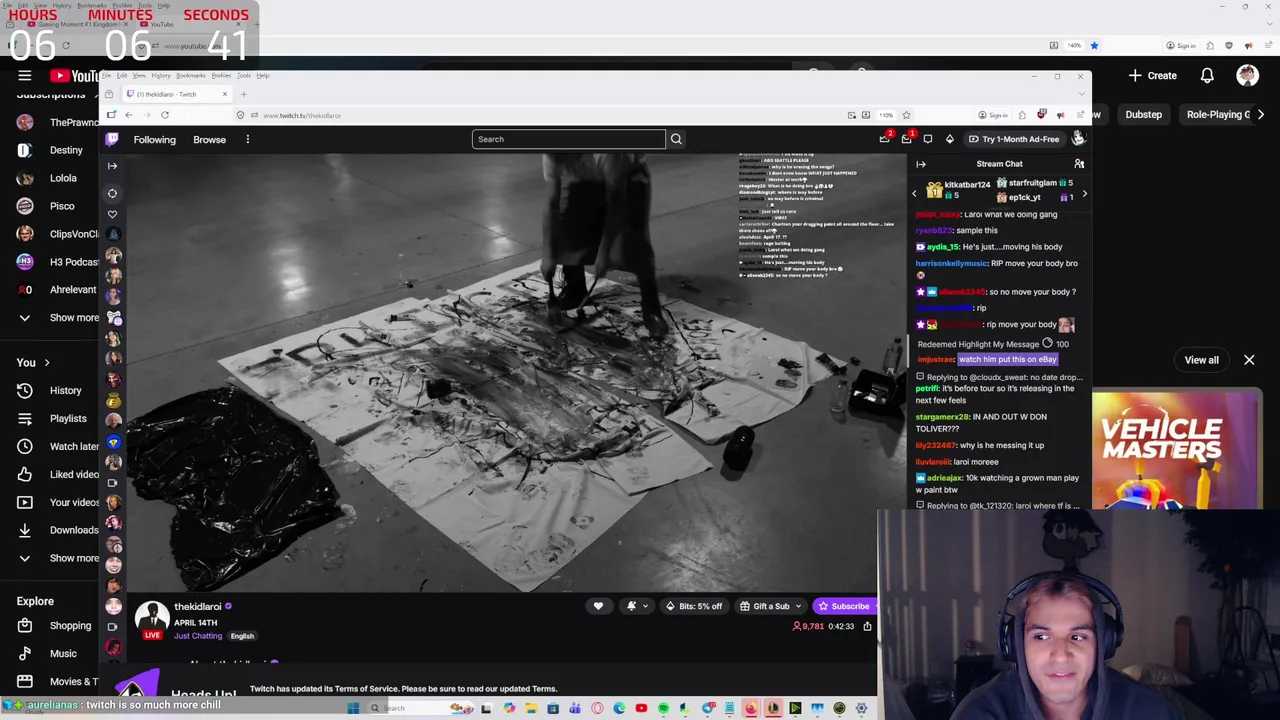This screenshot has height=720, width=1280.
Task: Click the blue bookmark star in YouTube browser
Action: pos(1094,45)
